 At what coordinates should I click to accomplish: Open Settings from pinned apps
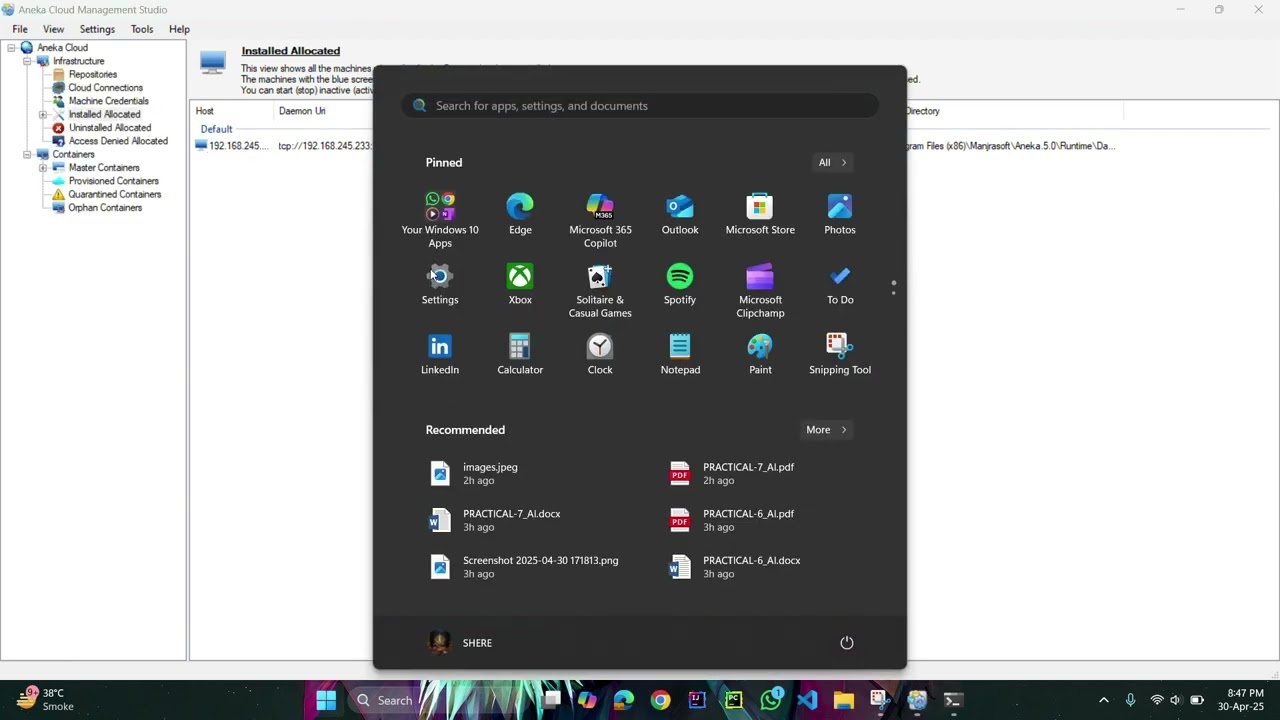[440, 284]
